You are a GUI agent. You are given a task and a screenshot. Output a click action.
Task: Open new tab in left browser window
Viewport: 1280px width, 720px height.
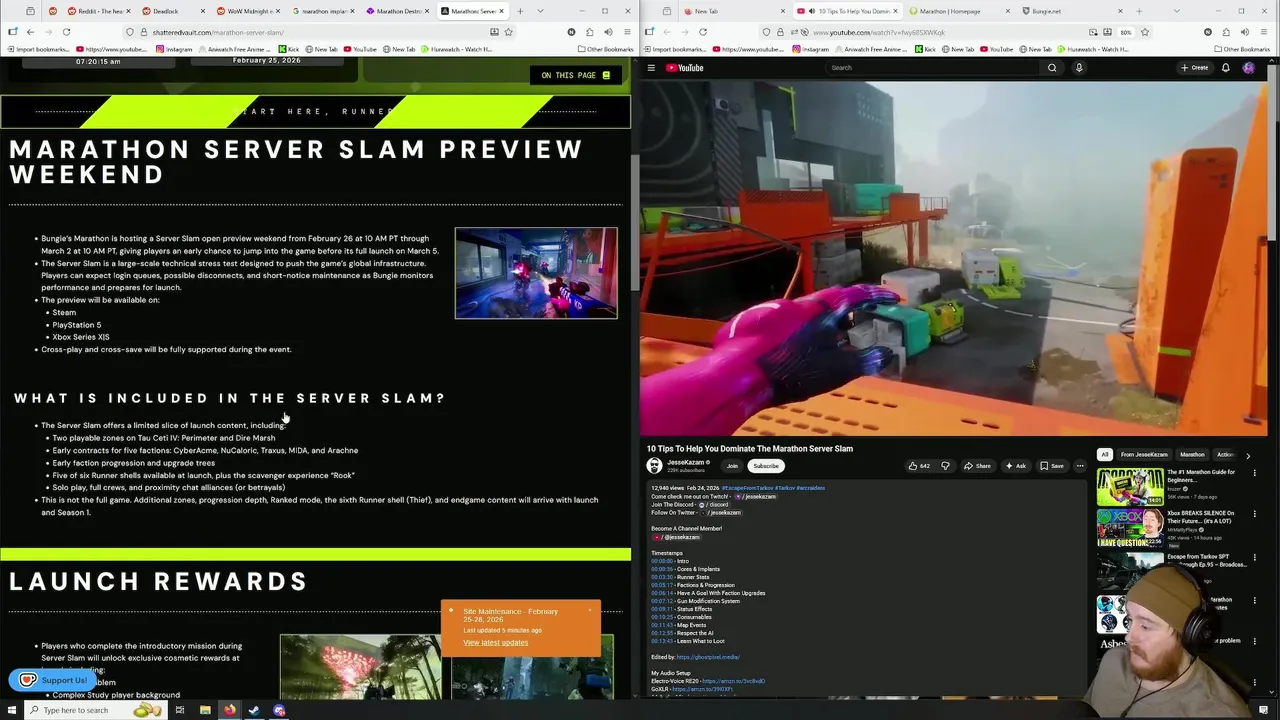[520, 11]
